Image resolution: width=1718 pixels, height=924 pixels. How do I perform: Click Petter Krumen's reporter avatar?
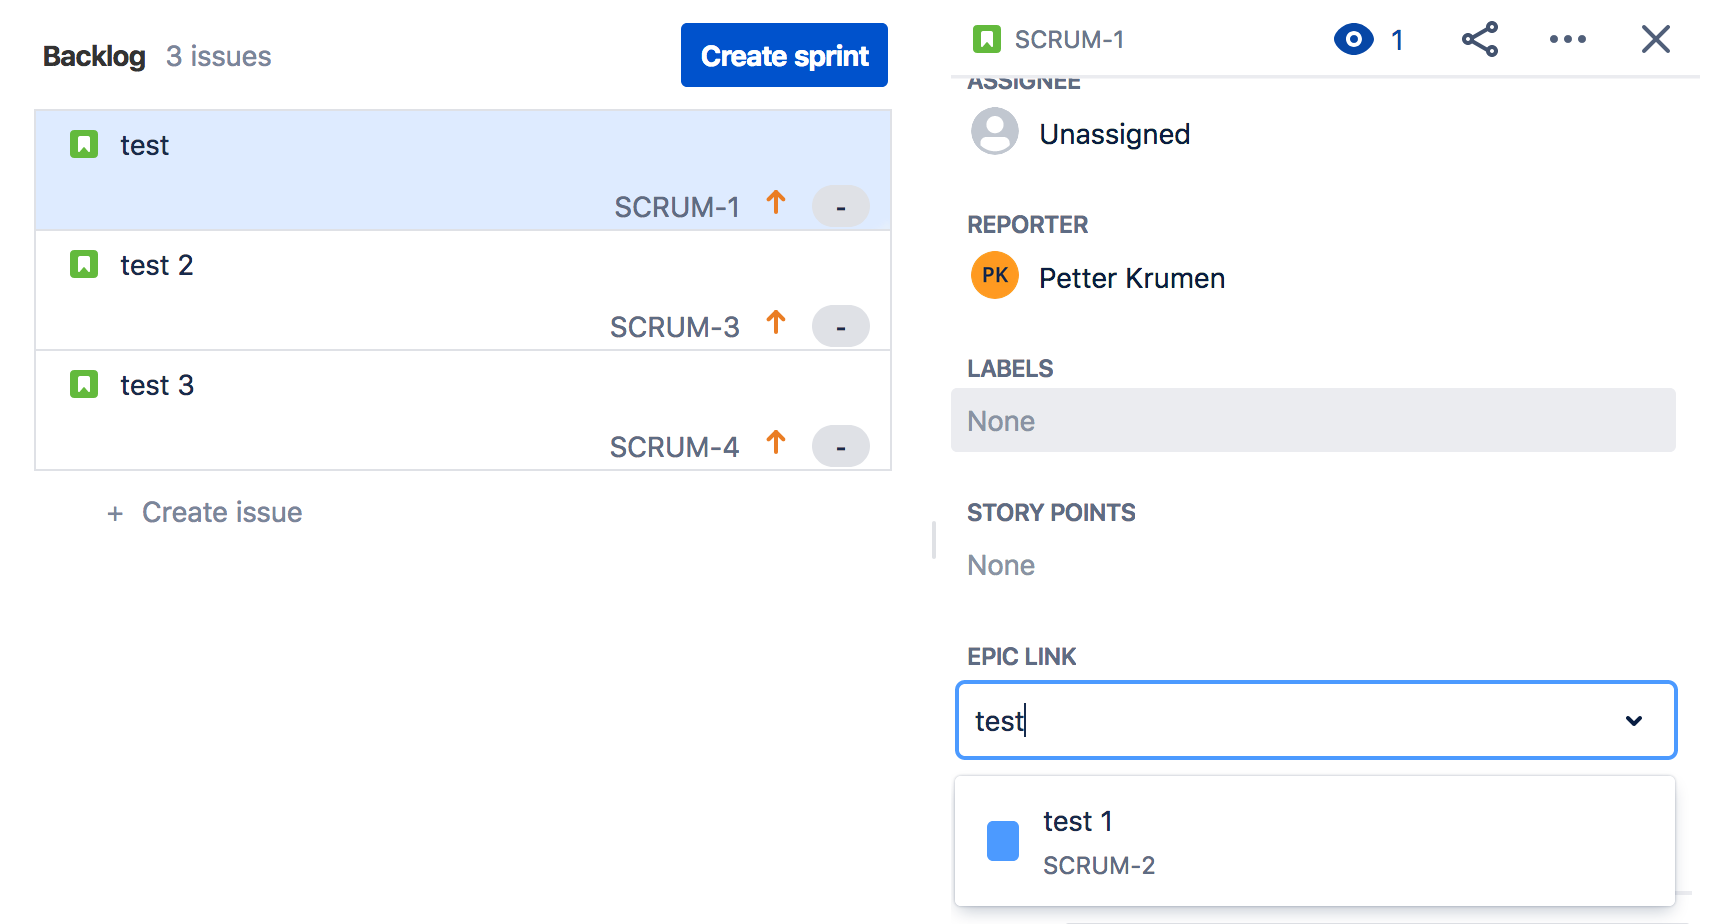pyautogui.click(x=994, y=275)
